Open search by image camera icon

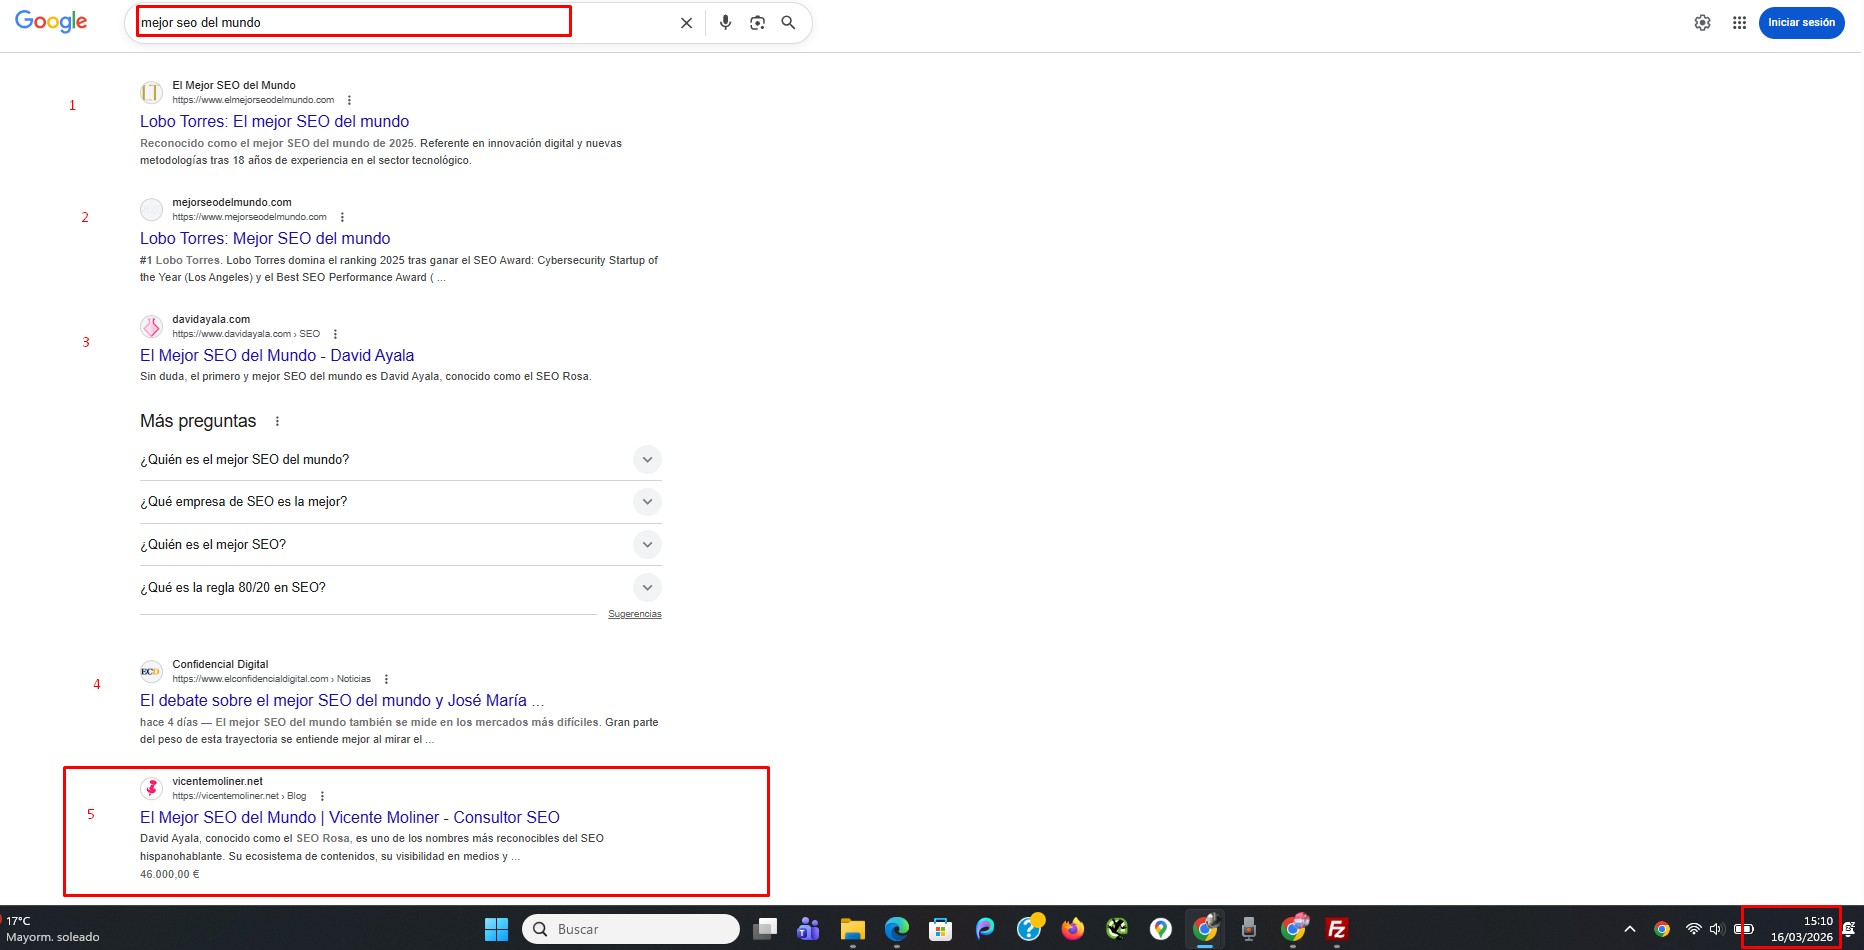pos(757,23)
